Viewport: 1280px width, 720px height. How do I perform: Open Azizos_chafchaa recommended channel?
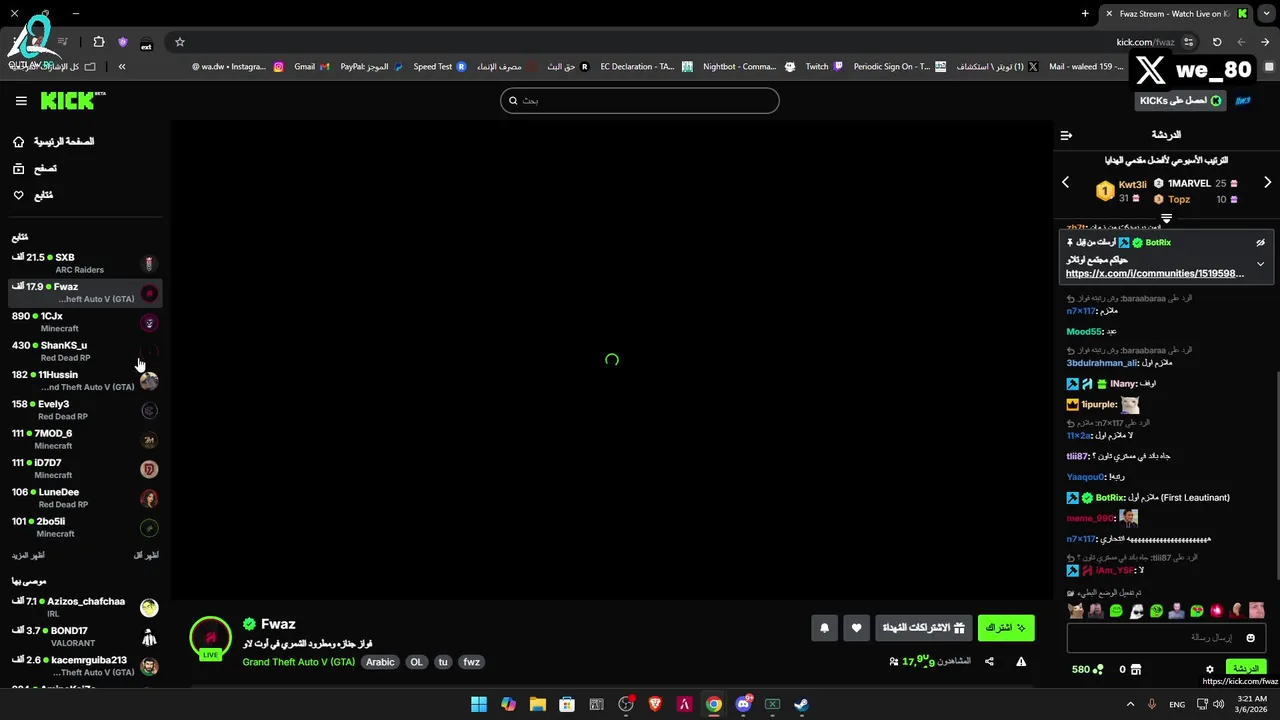click(x=85, y=607)
